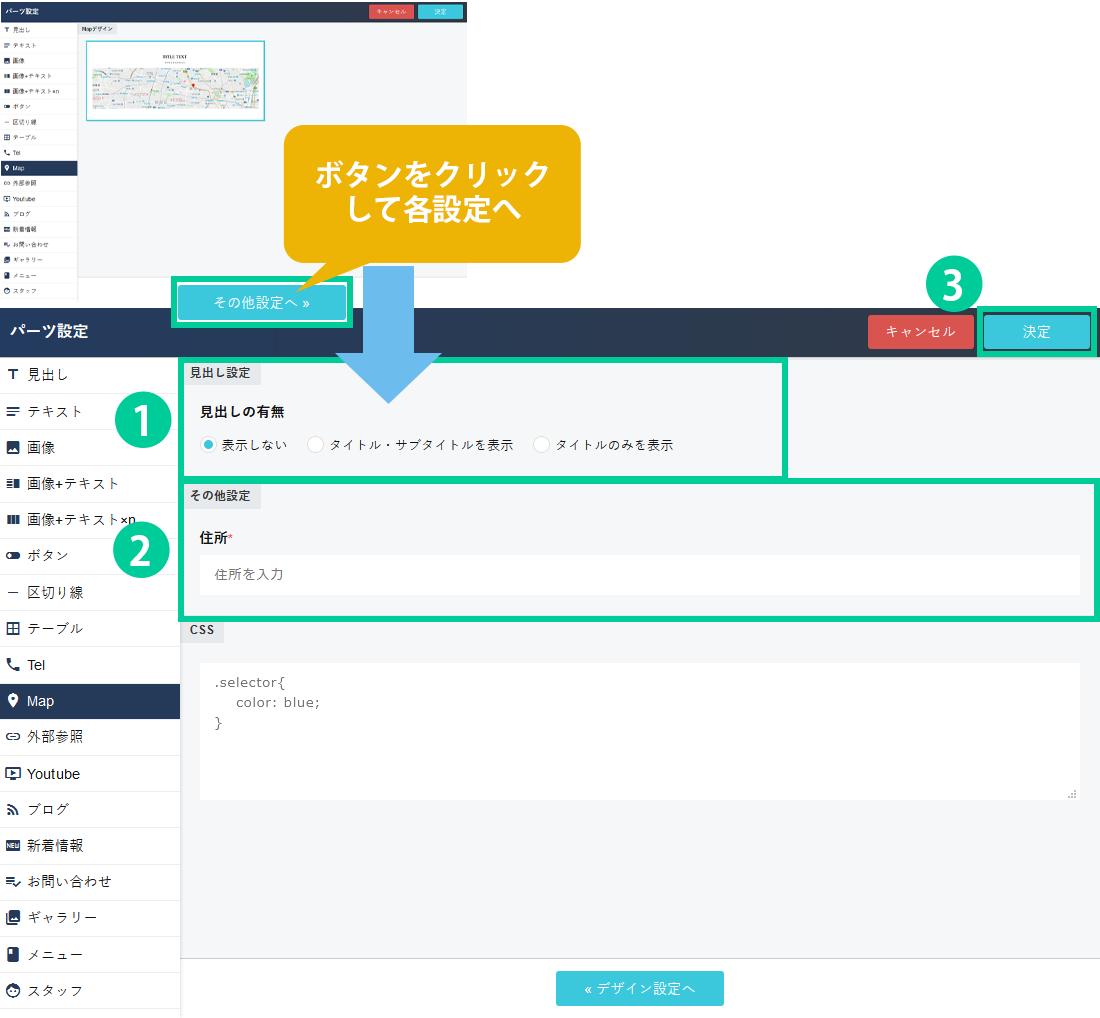This screenshot has height=1018, width=1100.
Task: Select the 表示しない radio option
Action: [209, 445]
